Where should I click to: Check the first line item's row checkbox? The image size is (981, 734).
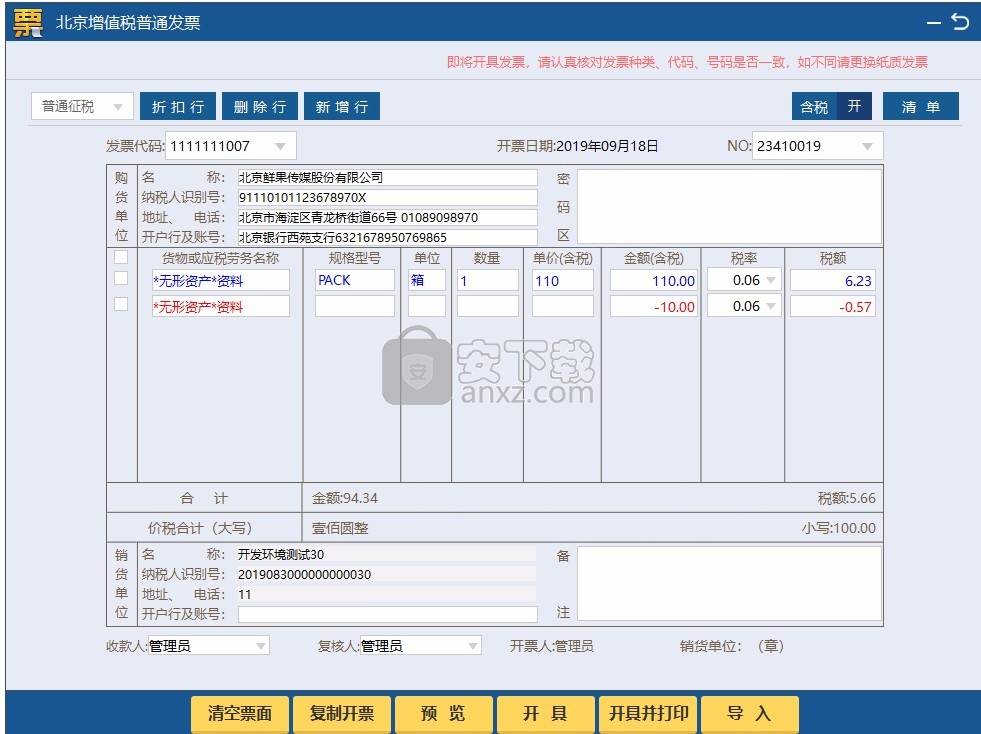point(120,280)
